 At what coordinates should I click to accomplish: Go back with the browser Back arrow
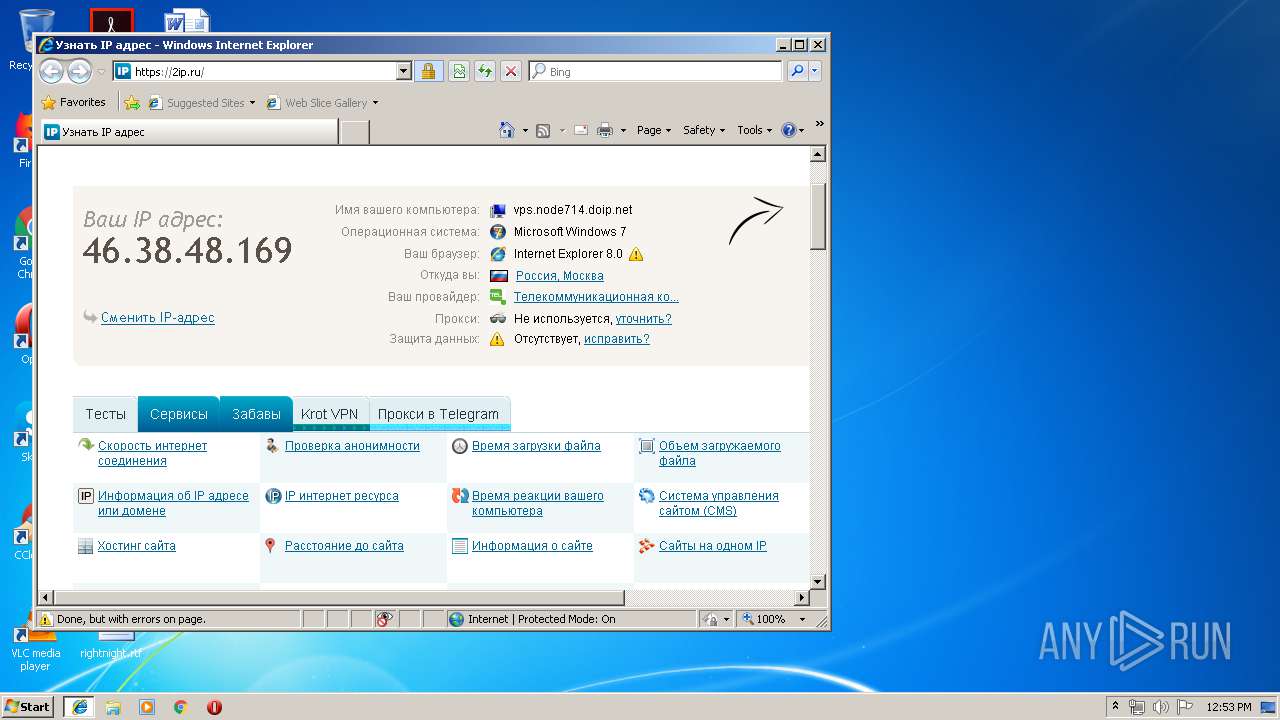click(x=52, y=71)
